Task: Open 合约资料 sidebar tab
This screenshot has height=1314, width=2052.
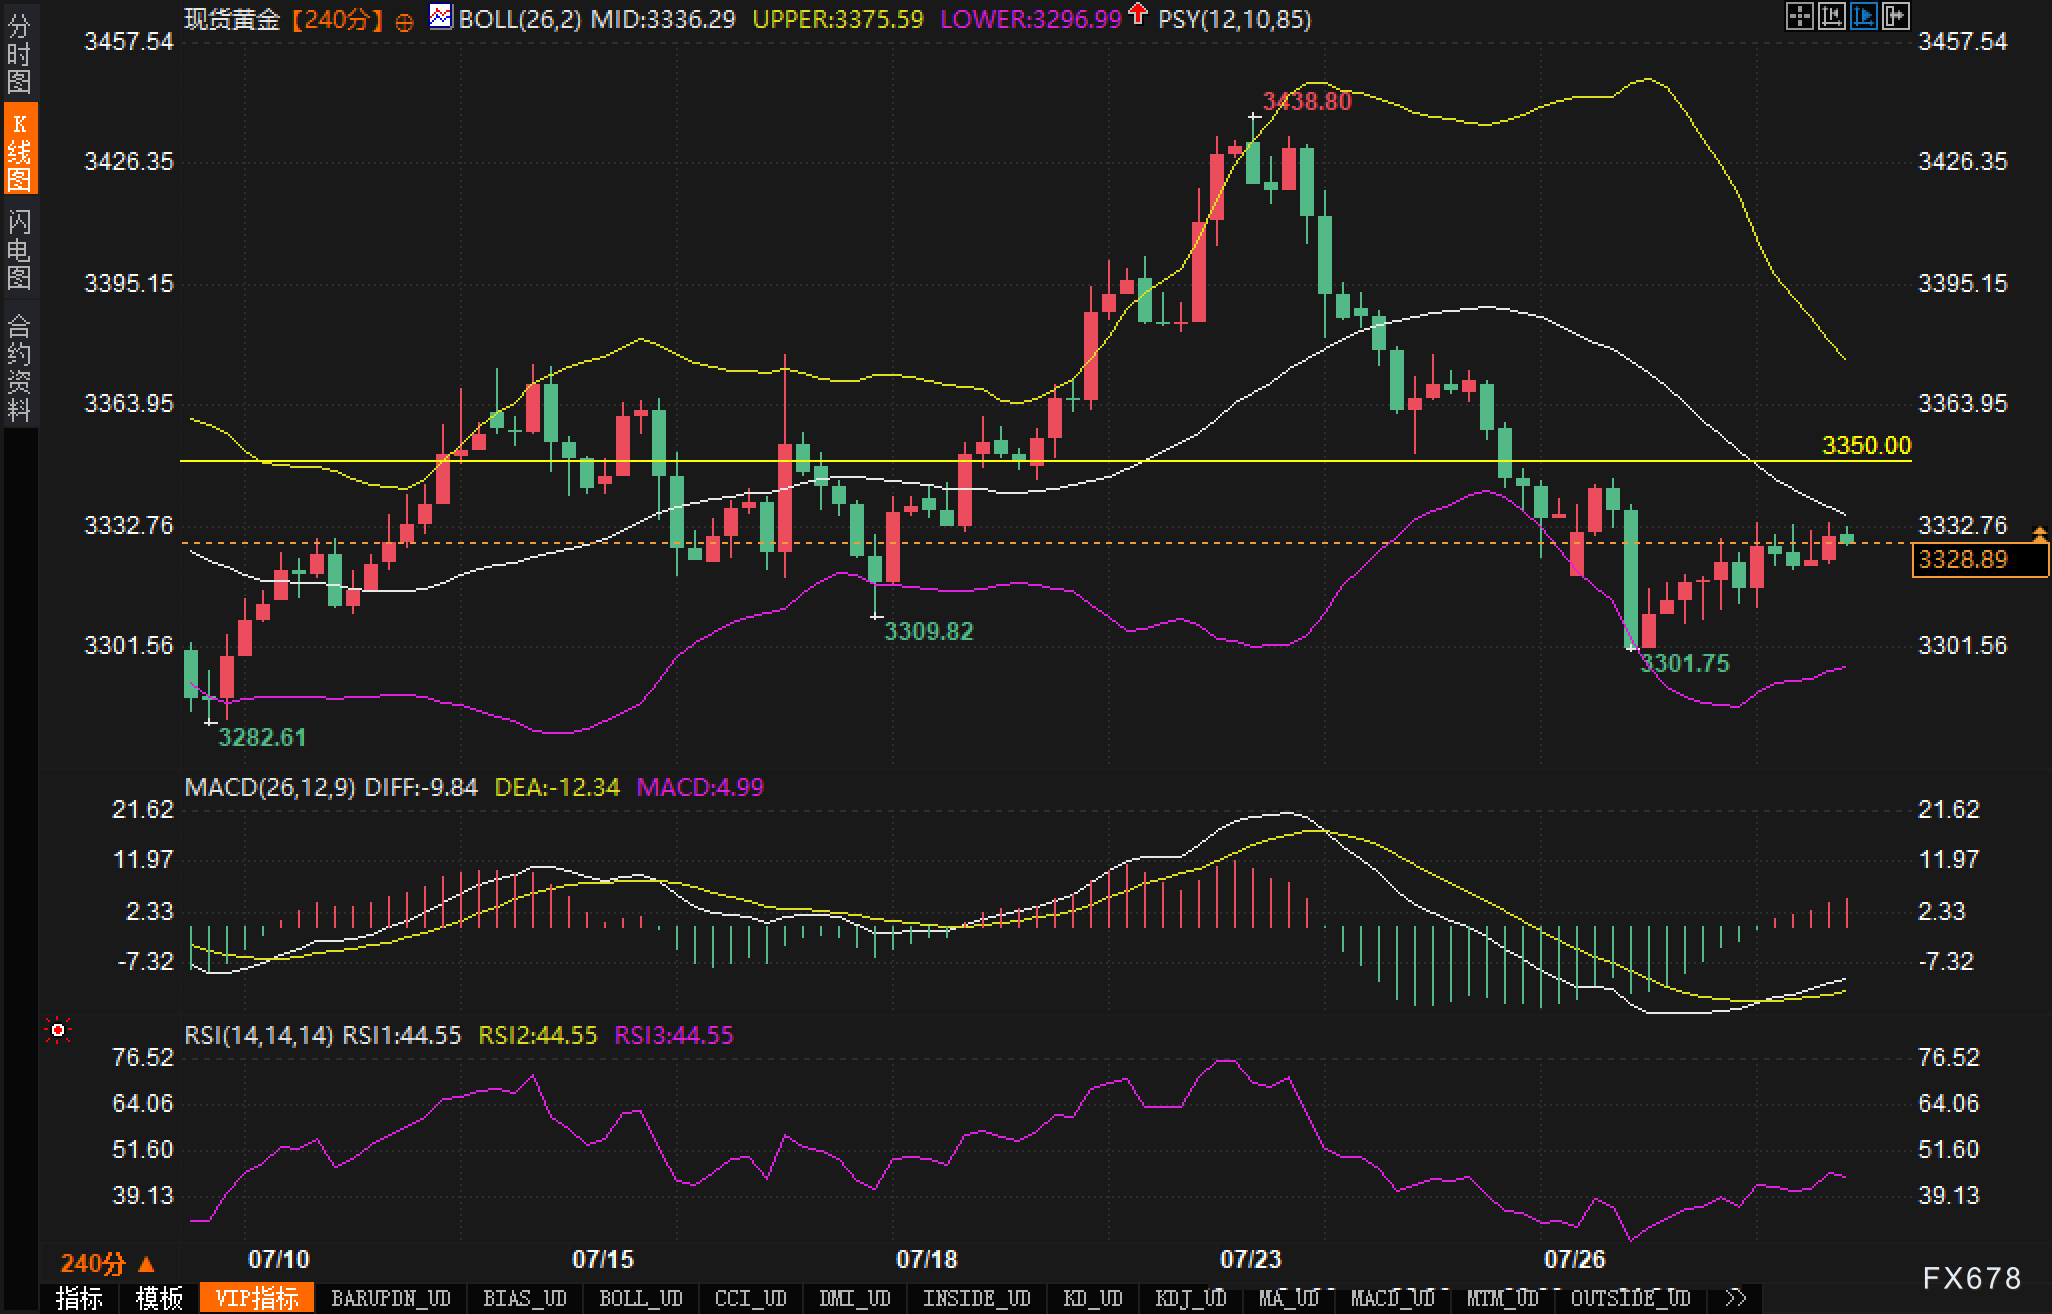Action: click(x=19, y=368)
